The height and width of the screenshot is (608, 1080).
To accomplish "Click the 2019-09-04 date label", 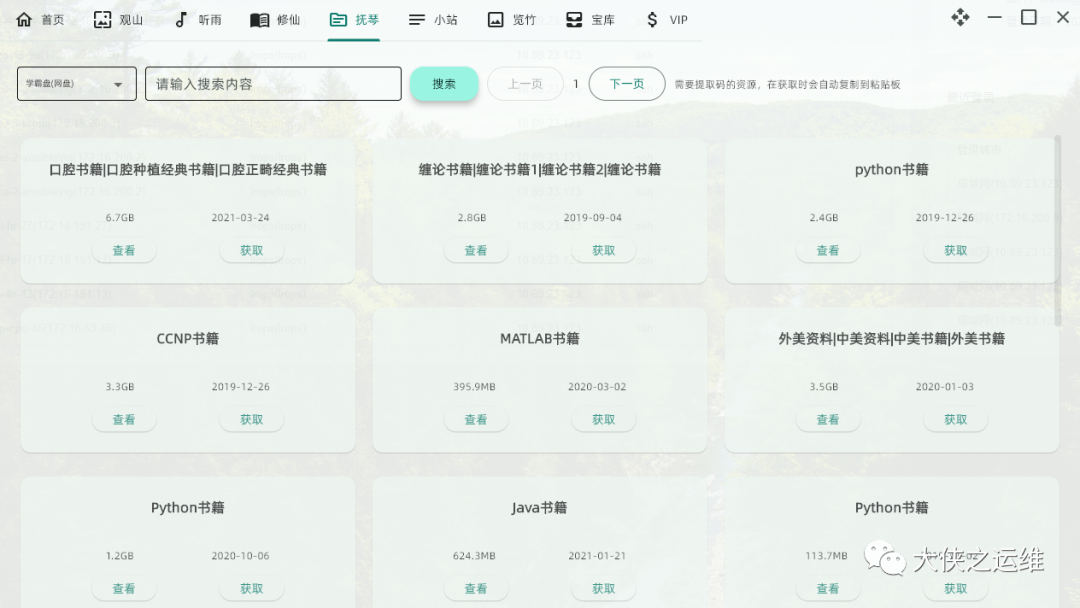I will coord(593,218).
